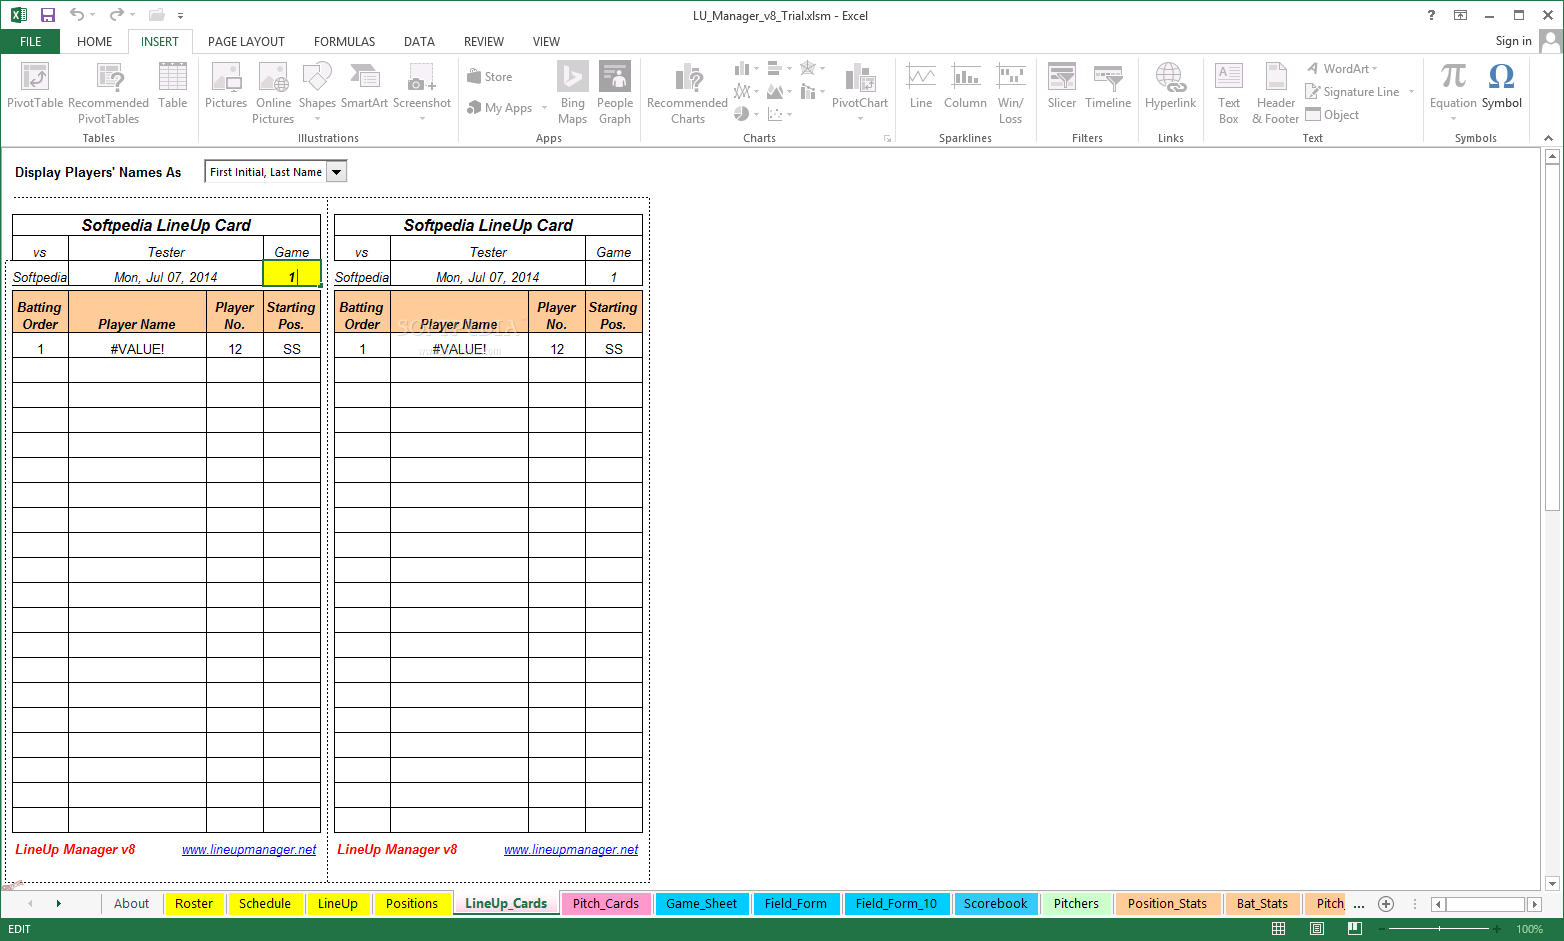Insert an Object
Screen dimensions: 1564x941
[x=1332, y=115]
